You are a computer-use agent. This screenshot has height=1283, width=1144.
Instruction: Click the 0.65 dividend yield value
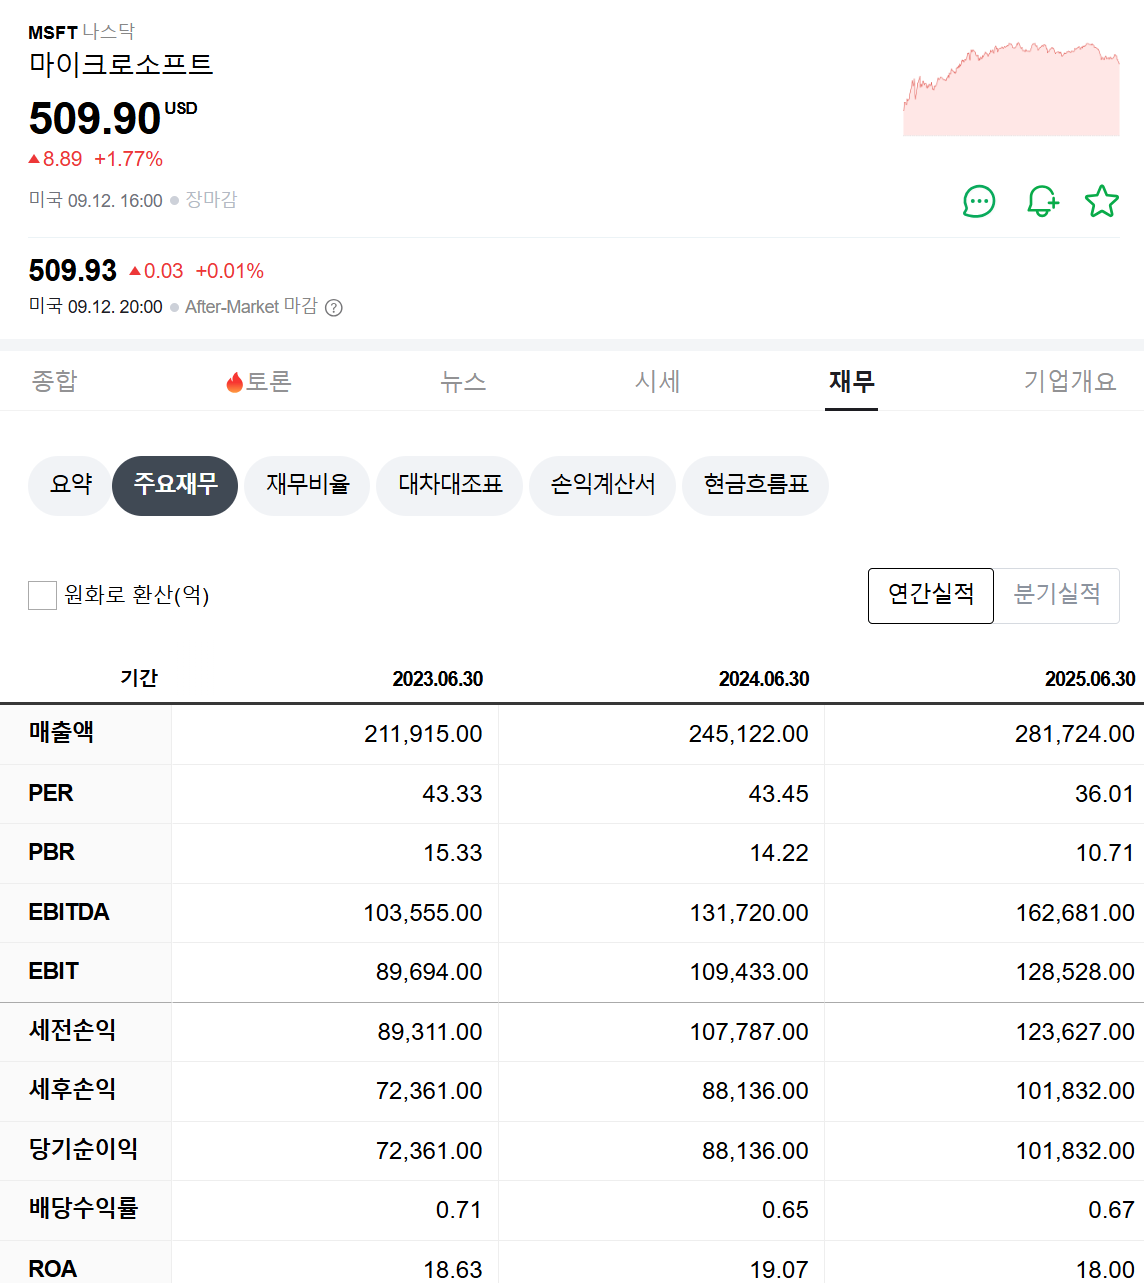[785, 1210]
